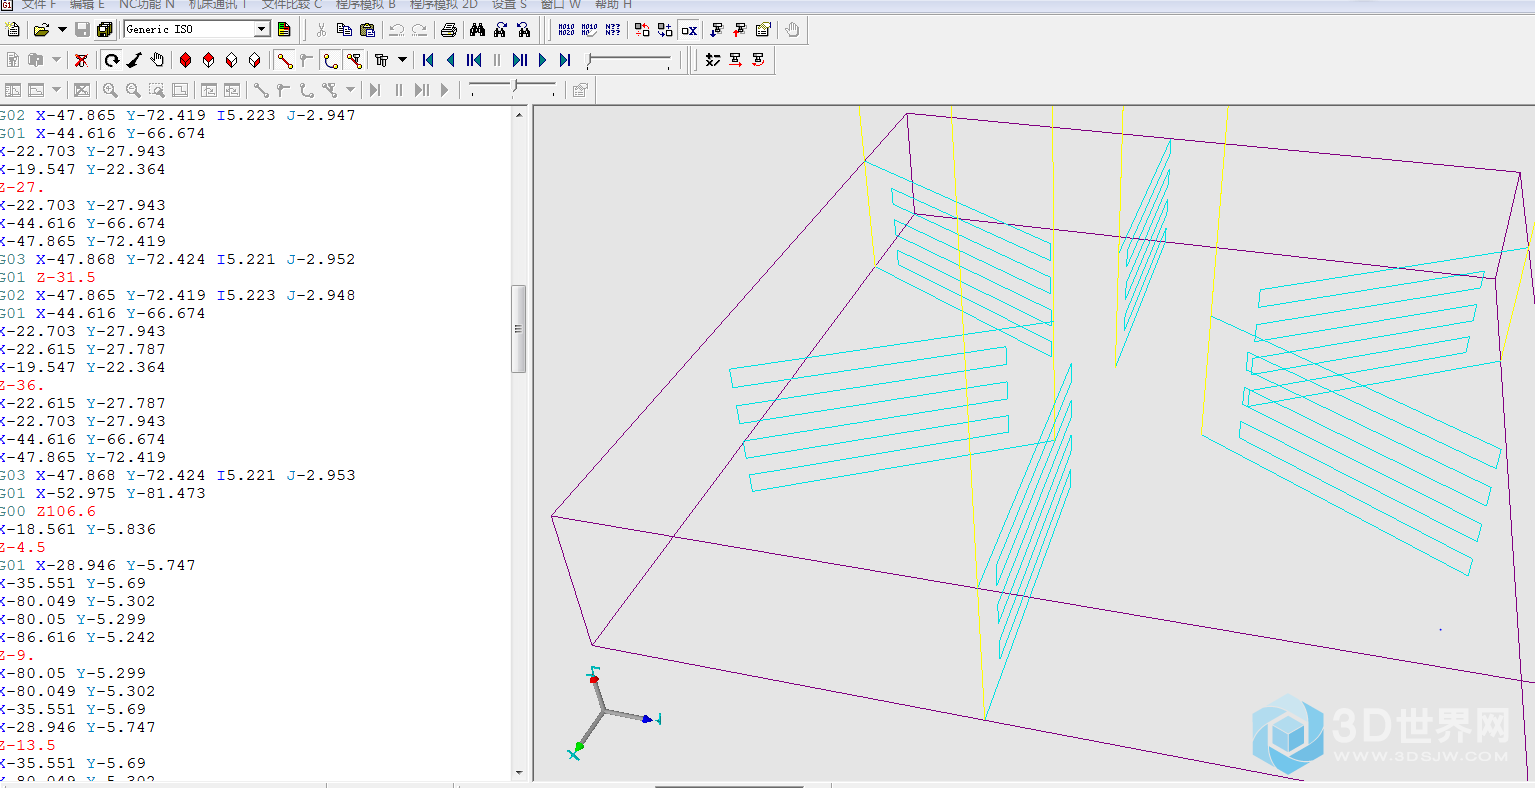Redo the last undone edit
Viewport: 1535px width, 788px height.
coord(419,30)
